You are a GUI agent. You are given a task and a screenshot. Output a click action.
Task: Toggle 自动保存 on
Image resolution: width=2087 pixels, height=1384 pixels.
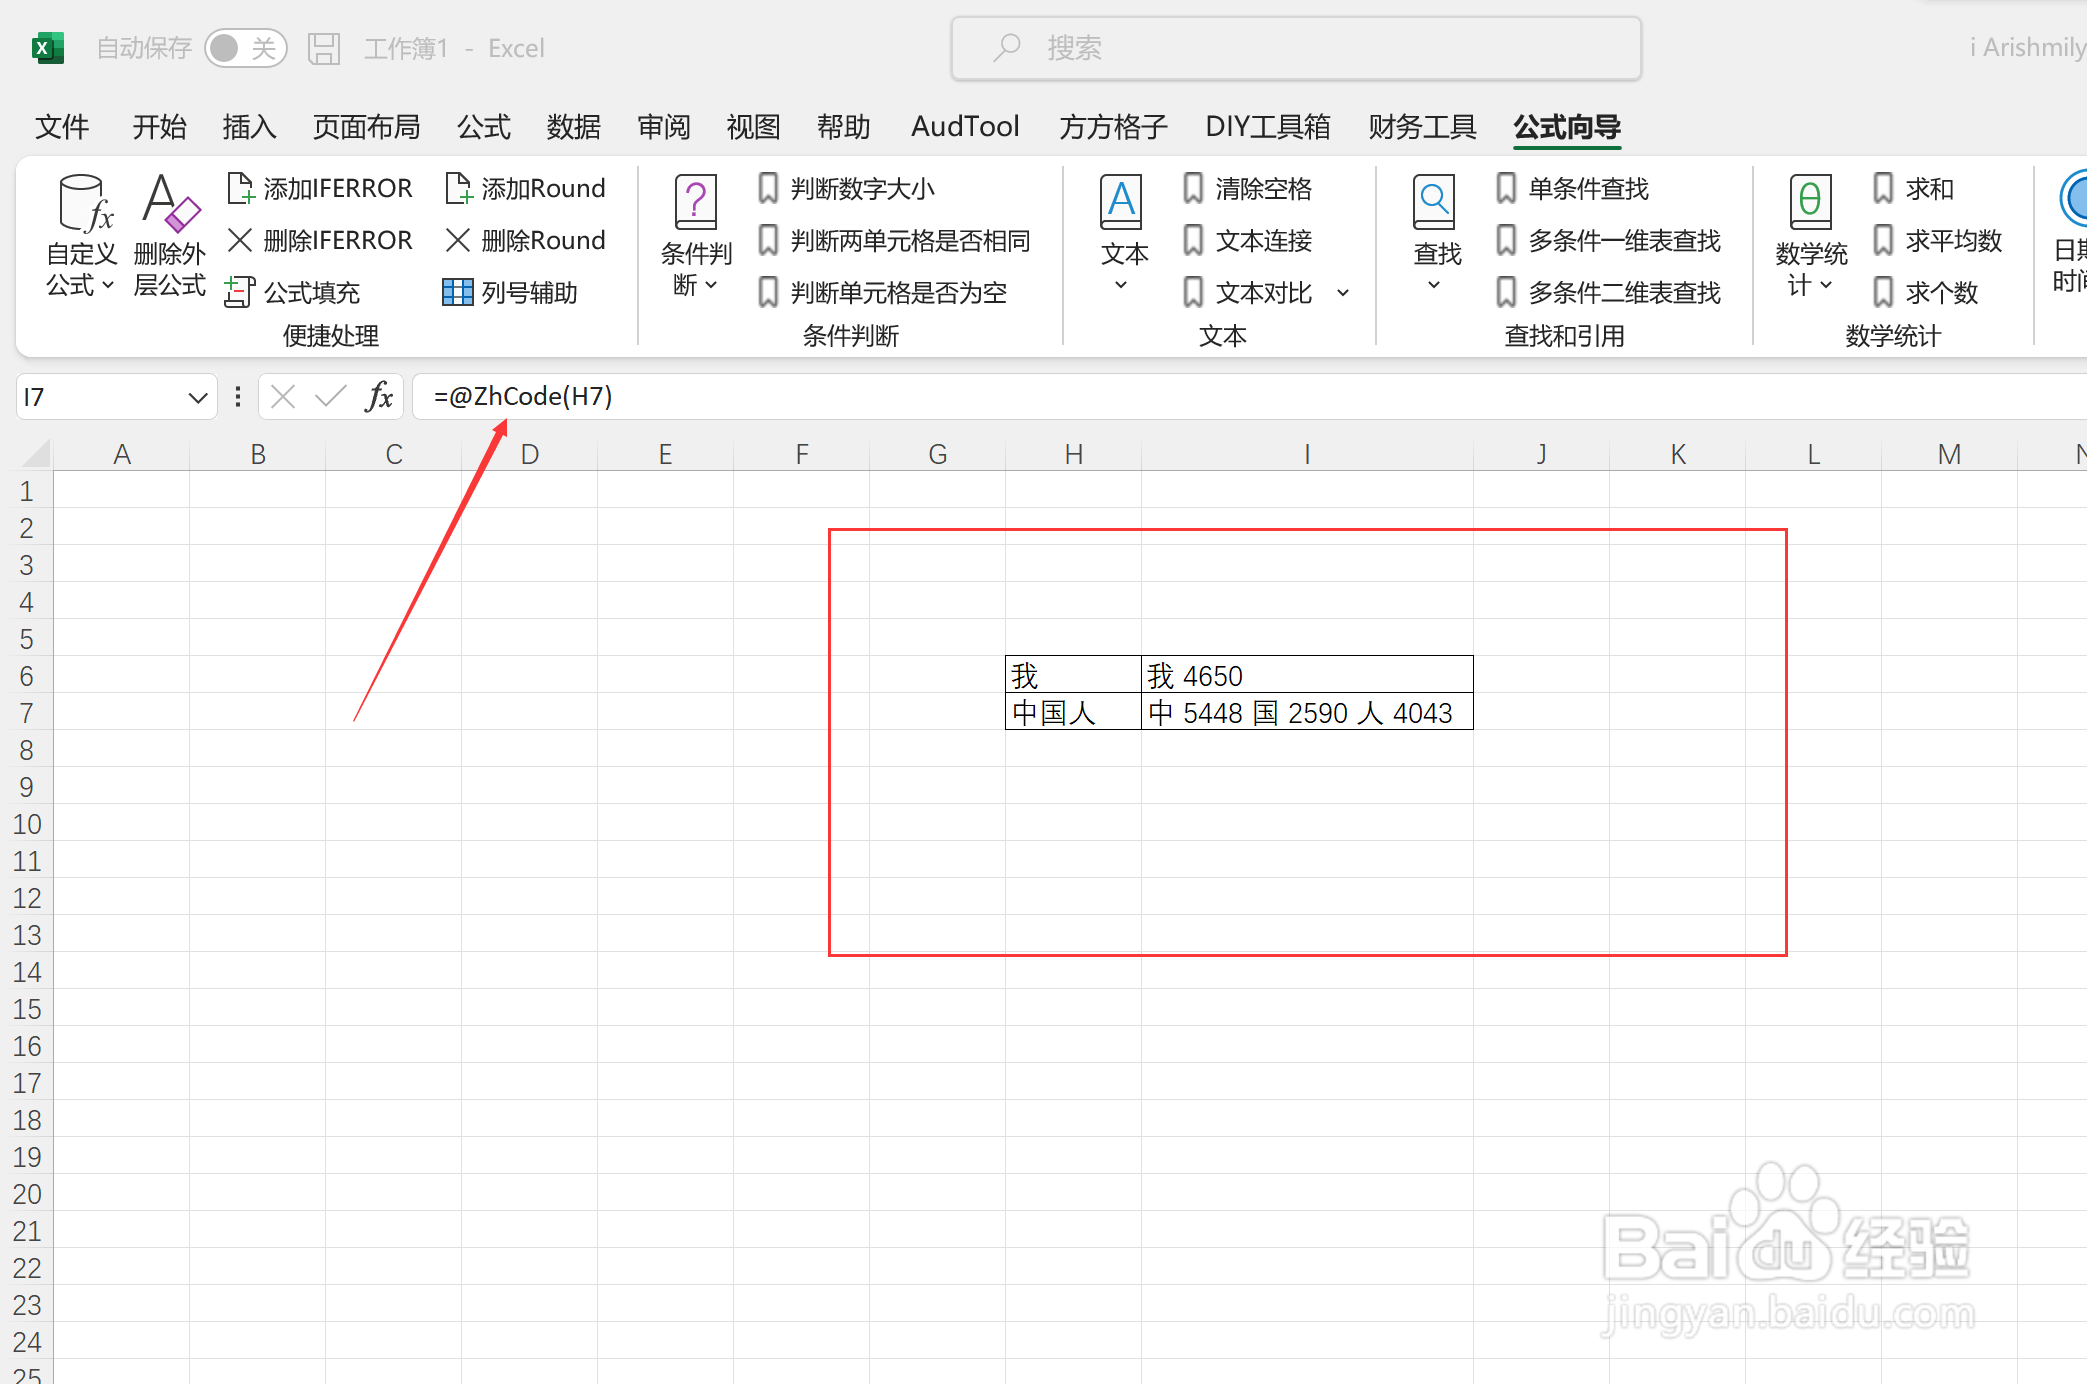[246, 47]
